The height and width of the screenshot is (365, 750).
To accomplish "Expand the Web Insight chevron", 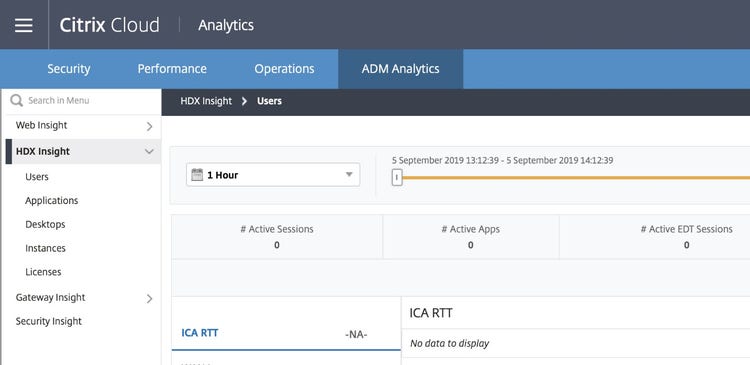I will [x=149, y=126].
